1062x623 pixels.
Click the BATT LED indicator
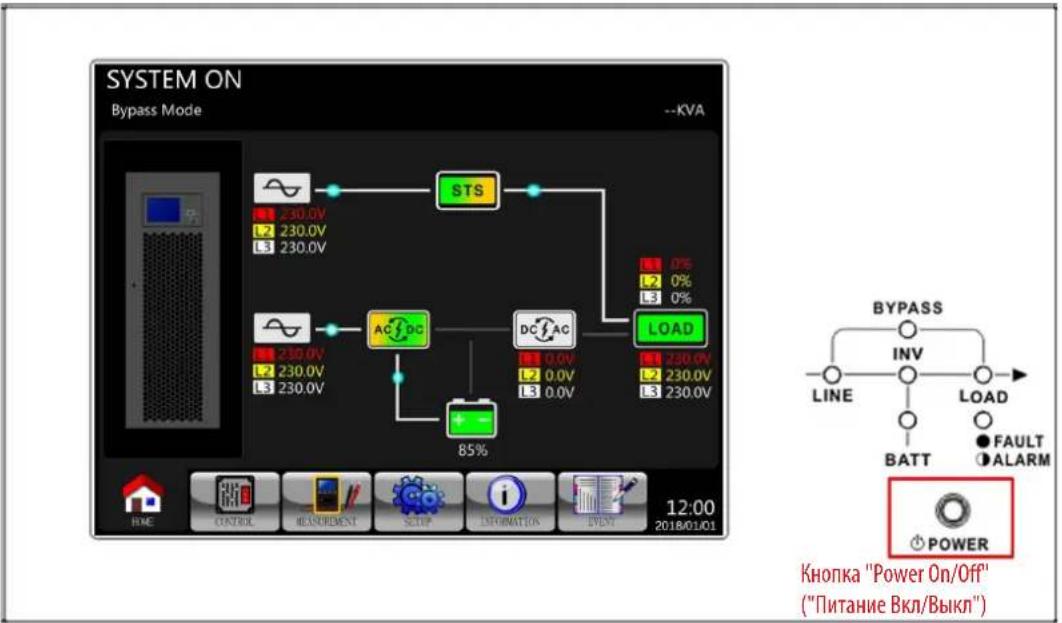coord(908,421)
